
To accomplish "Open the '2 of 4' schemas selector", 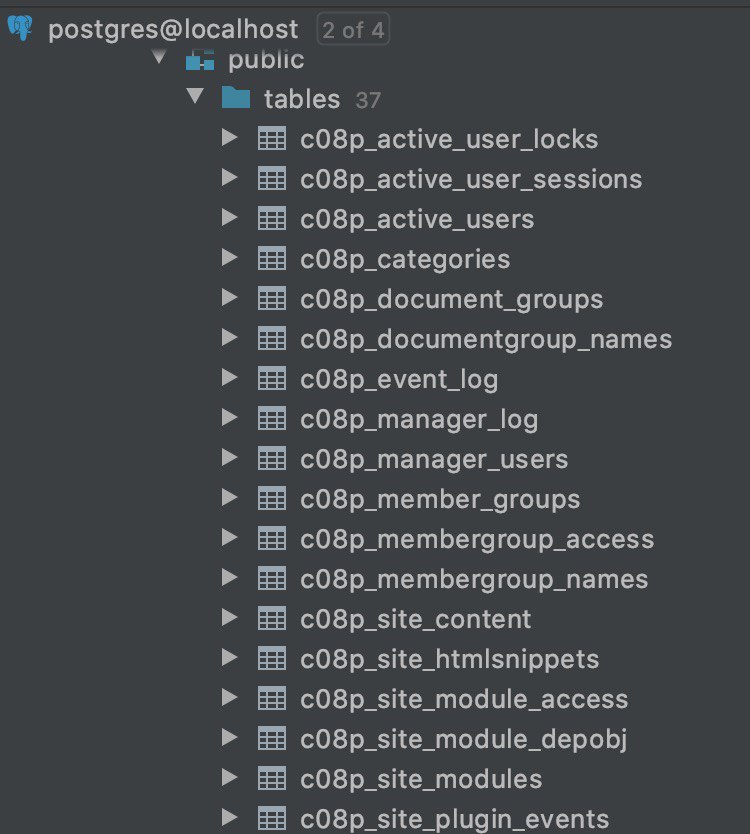I will (x=353, y=30).
